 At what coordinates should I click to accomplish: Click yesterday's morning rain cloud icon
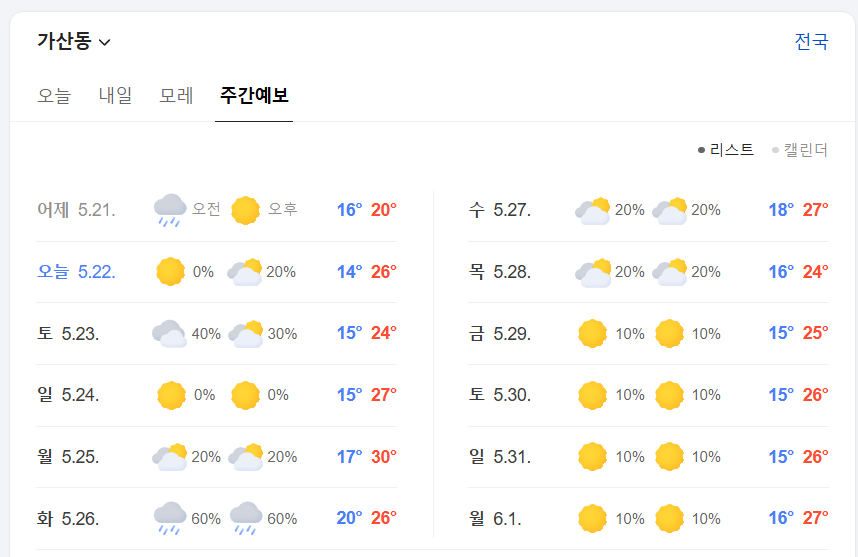pos(170,210)
